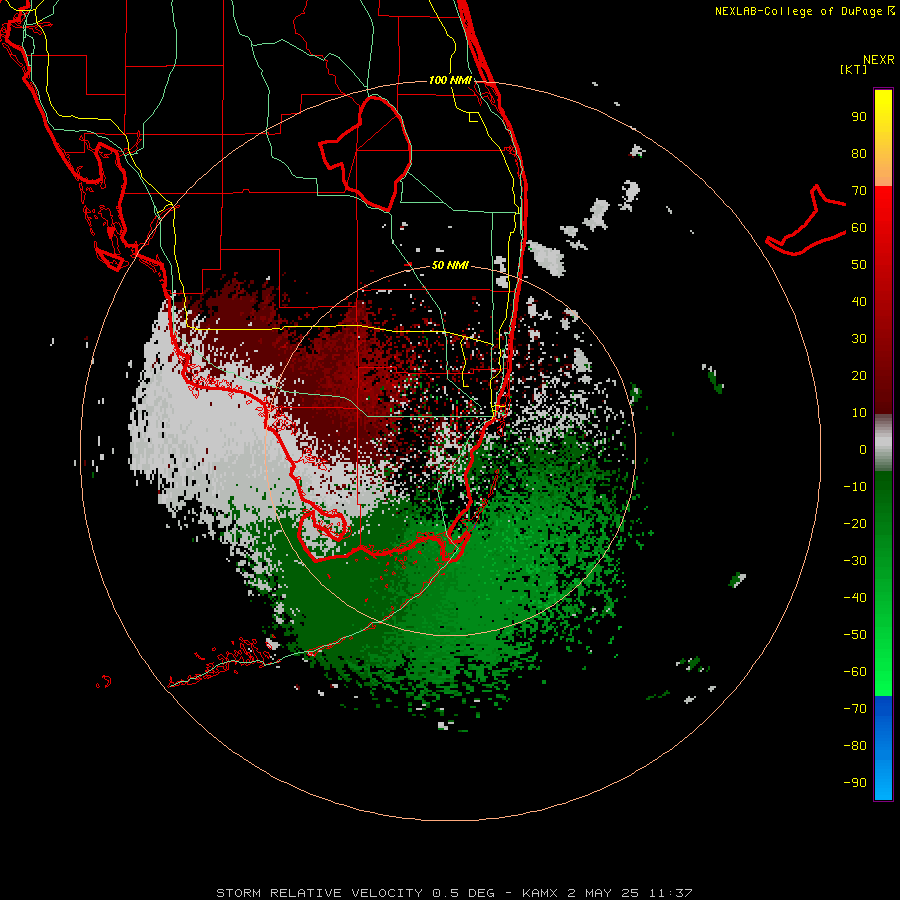The width and height of the screenshot is (900, 900).
Task: Click the blue segment of the color bar
Action: (x=883, y=748)
